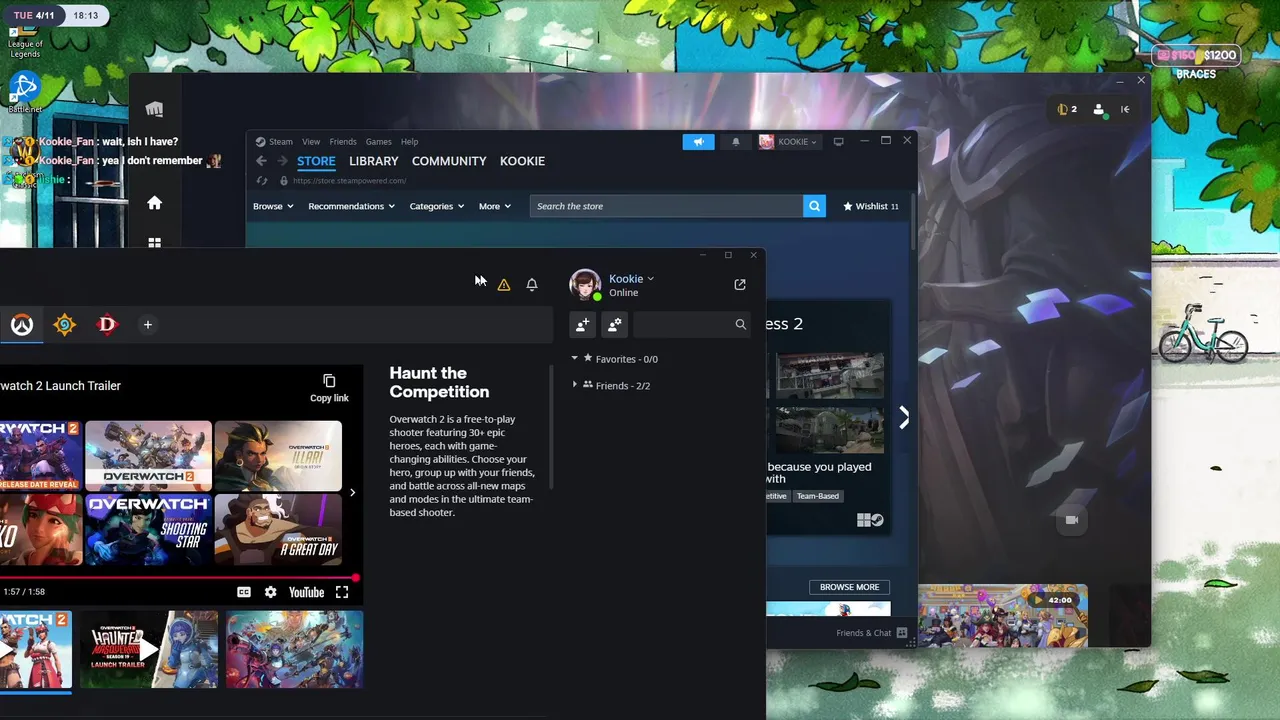This screenshot has width=1280, height=720.
Task: Open the Friends menu in Steam
Action: pyautogui.click(x=343, y=142)
